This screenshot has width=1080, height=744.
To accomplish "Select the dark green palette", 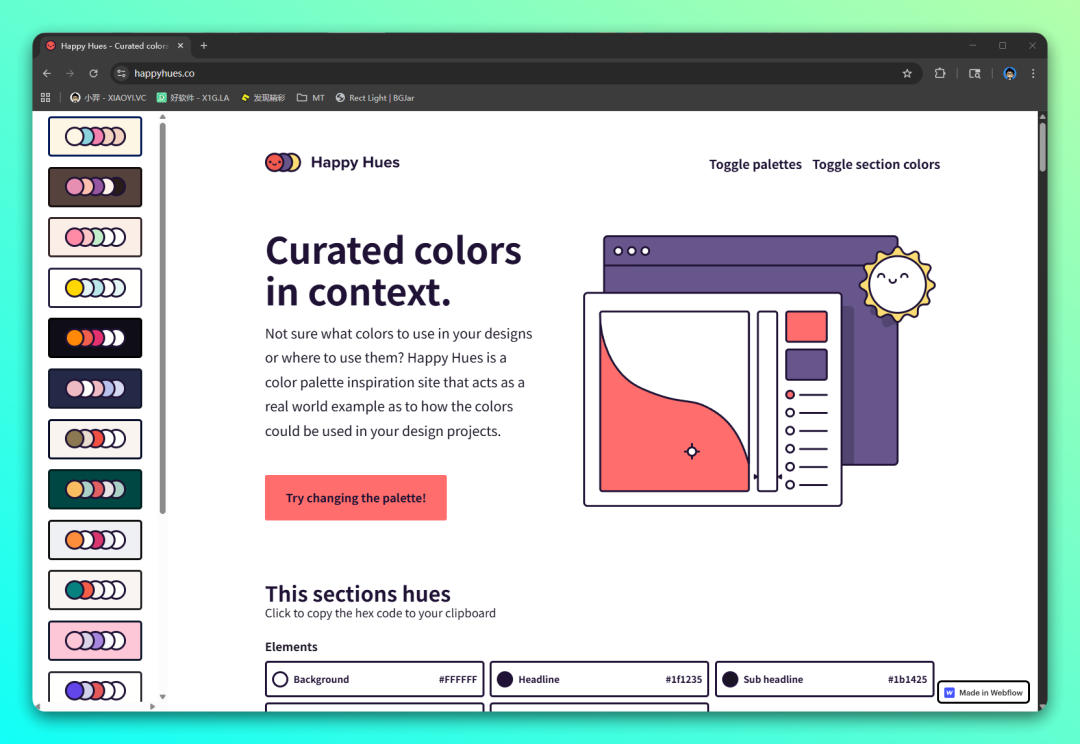I will tap(95, 489).
